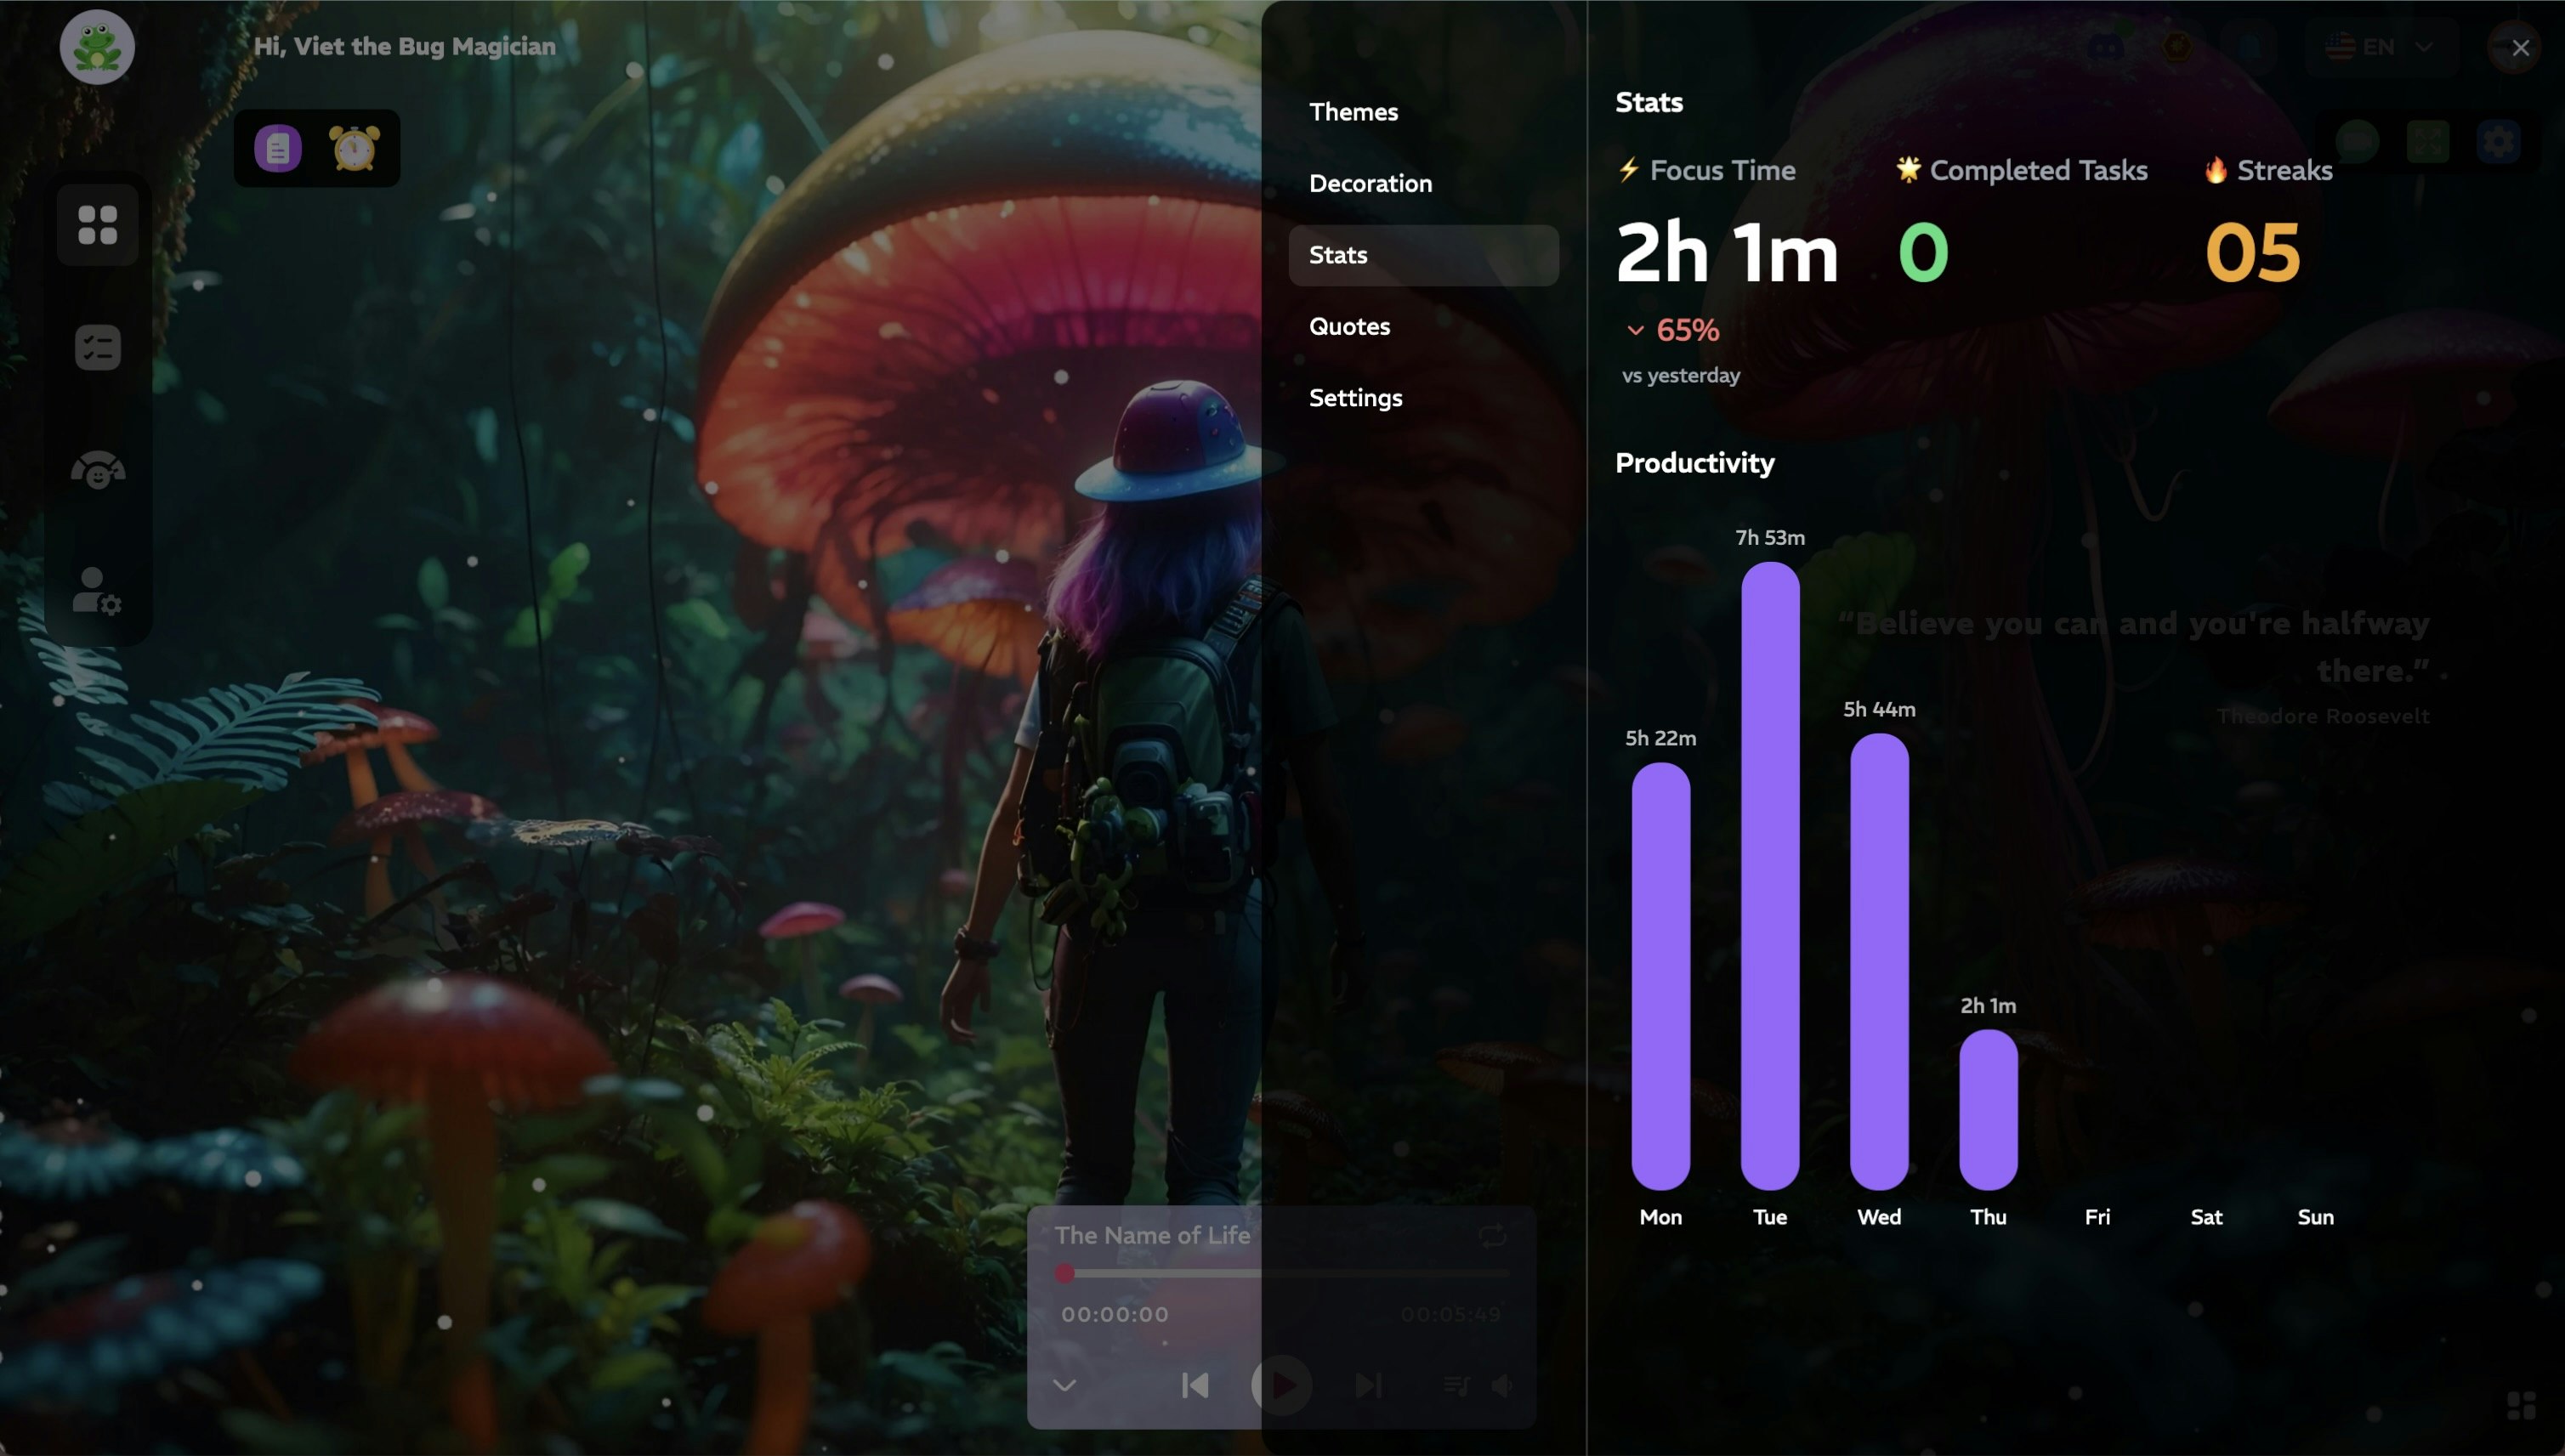Image resolution: width=2565 pixels, height=1456 pixels.
Task: Click the Tuesday 7h 53m bar
Action: tap(1770, 875)
